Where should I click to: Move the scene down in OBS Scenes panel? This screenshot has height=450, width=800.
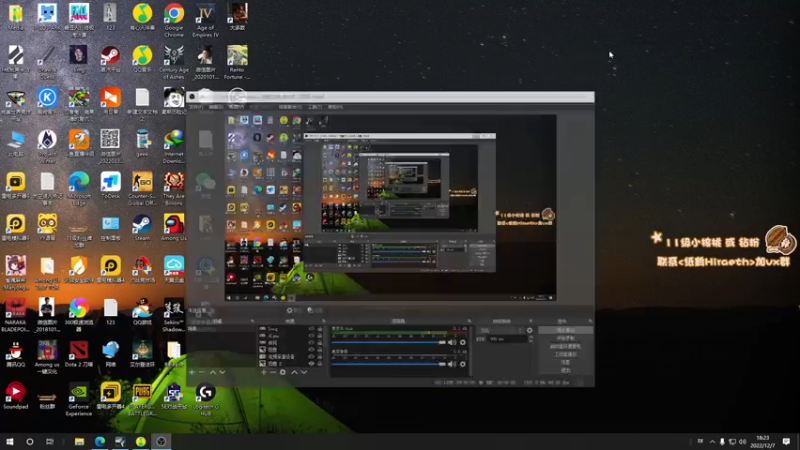tap(222, 372)
